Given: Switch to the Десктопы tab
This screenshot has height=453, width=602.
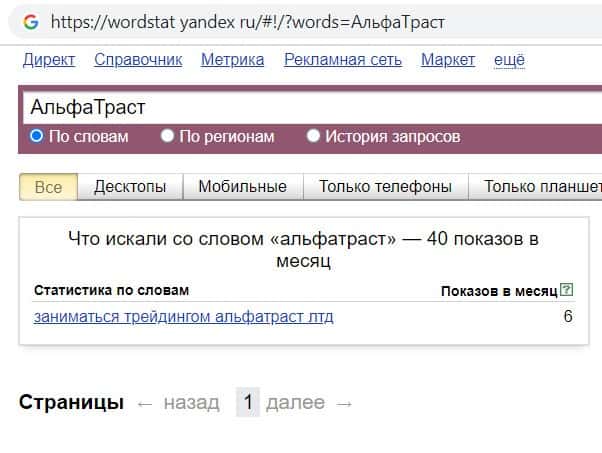Looking at the screenshot, I should pos(130,187).
